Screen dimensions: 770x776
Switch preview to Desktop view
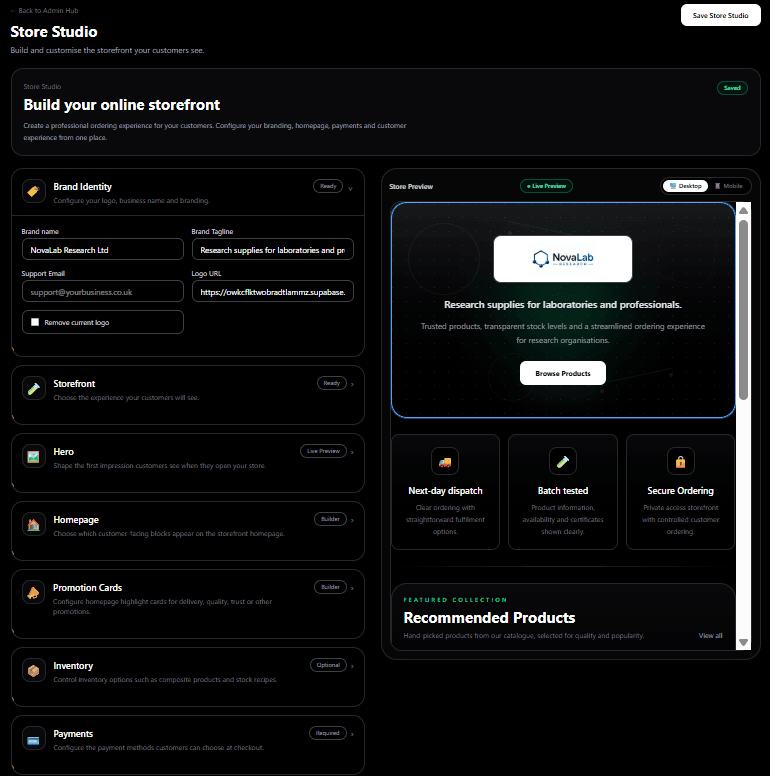tap(685, 186)
